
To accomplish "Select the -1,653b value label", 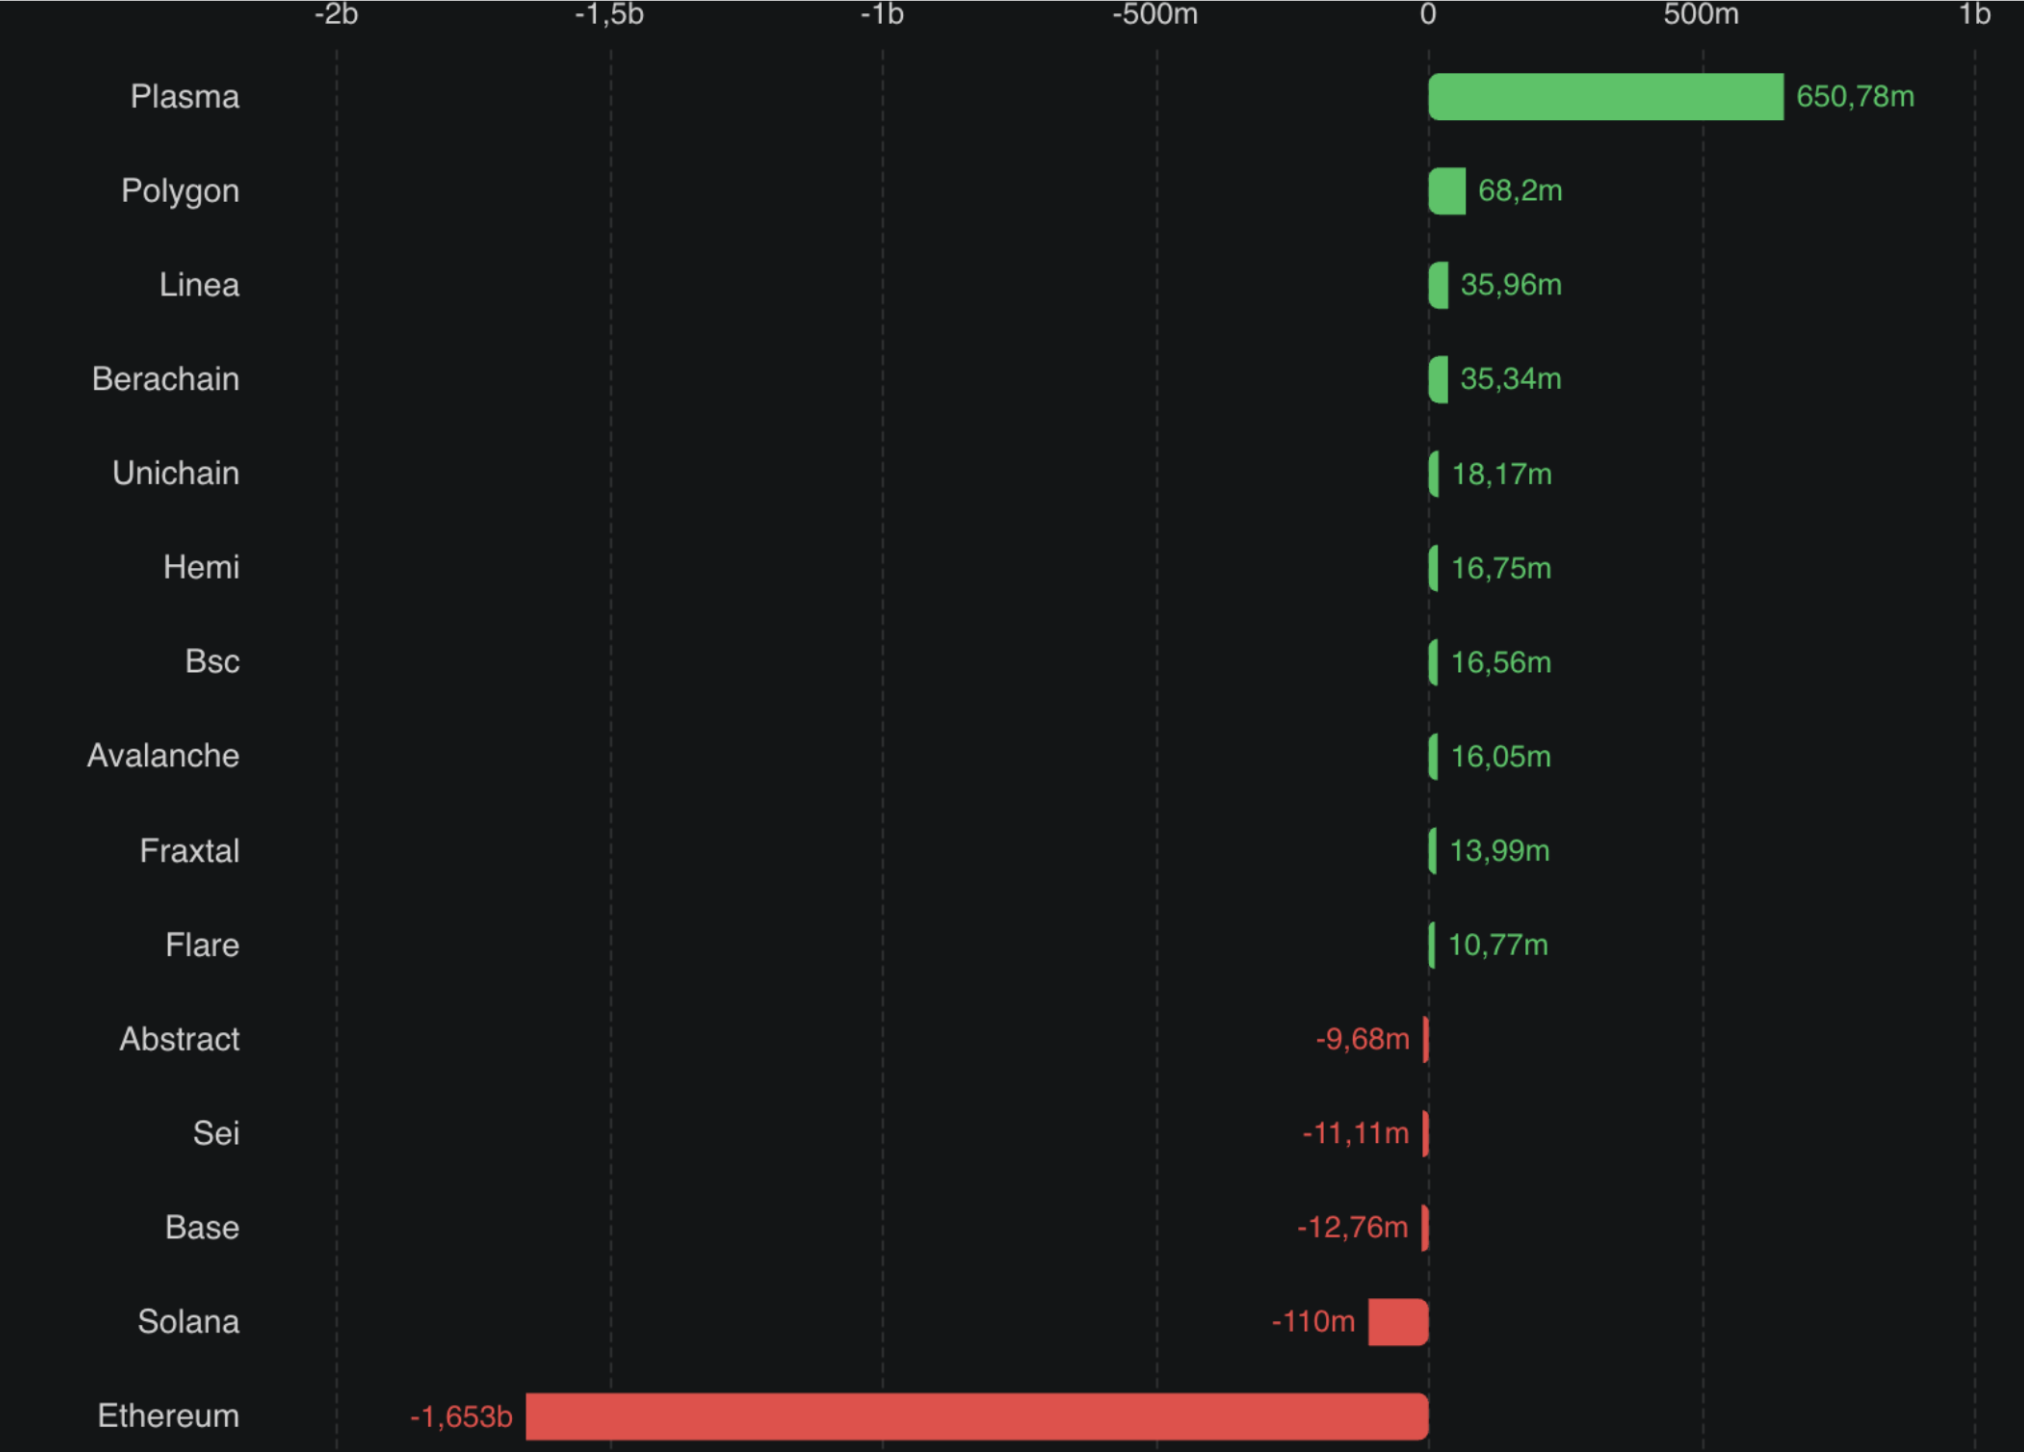I will (461, 1417).
